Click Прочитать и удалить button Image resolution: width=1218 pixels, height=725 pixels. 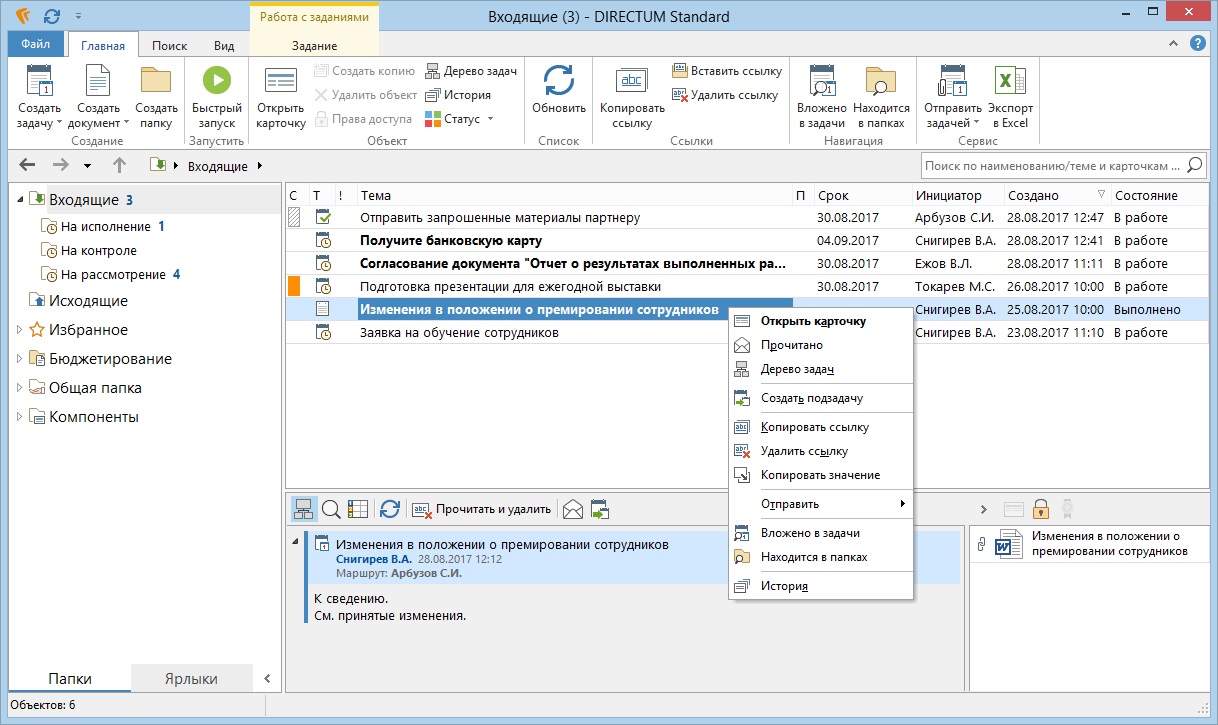click(481, 509)
